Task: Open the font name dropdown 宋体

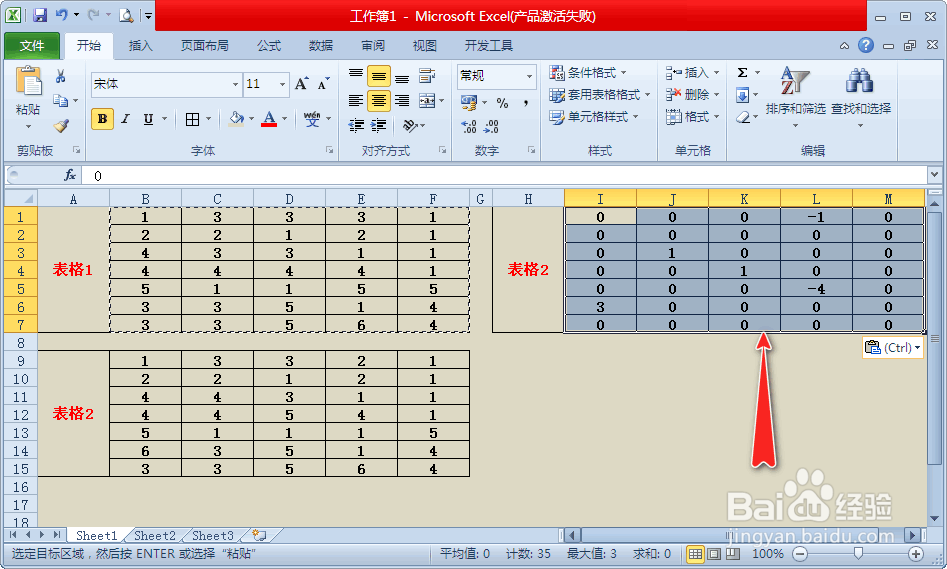Action: point(236,85)
